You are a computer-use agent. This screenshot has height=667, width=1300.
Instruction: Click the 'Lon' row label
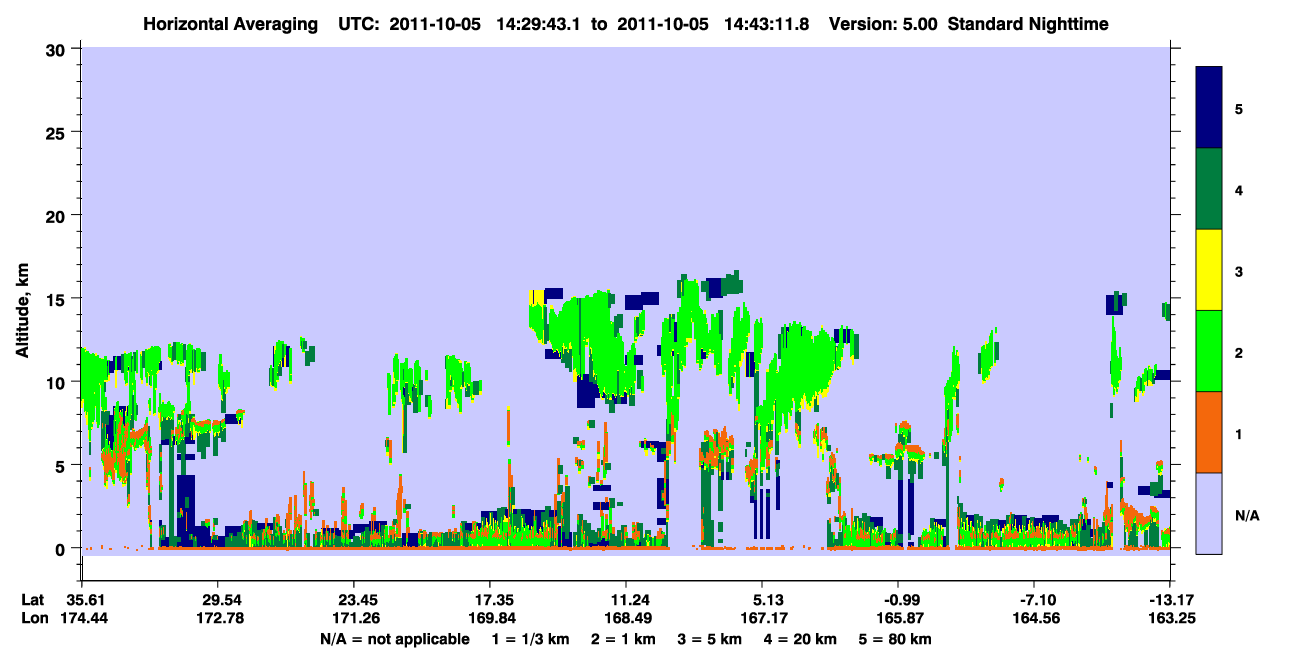tap(33, 619)
